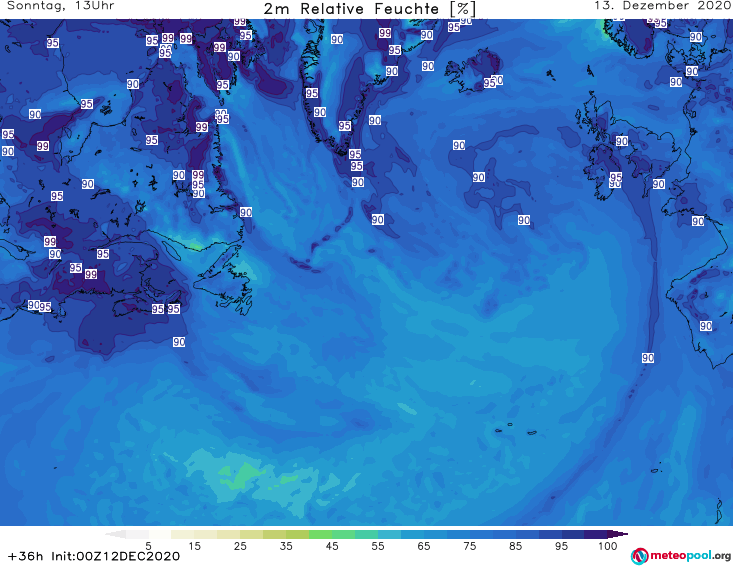Image resolution: width=733 pixels, height=566 pixels.
Task: Click the legend label '65'
Action: (424, 546)
